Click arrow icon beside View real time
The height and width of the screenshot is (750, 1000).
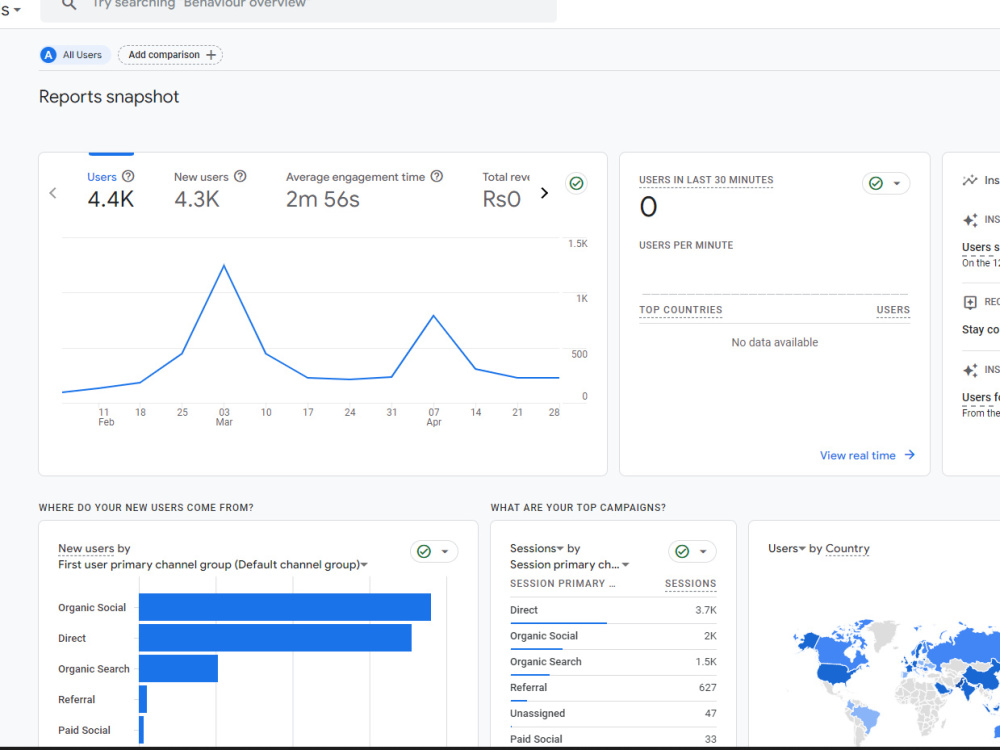coord(910,455)
